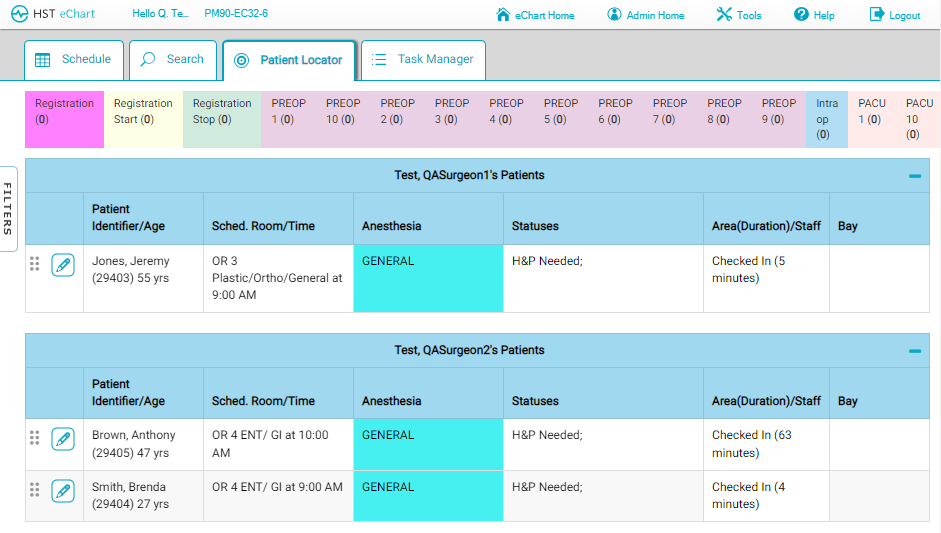Image resolution: width=941 pixels, height=533 pixels.
Task: Switch to the Search tab
Action: pos(173,60)
